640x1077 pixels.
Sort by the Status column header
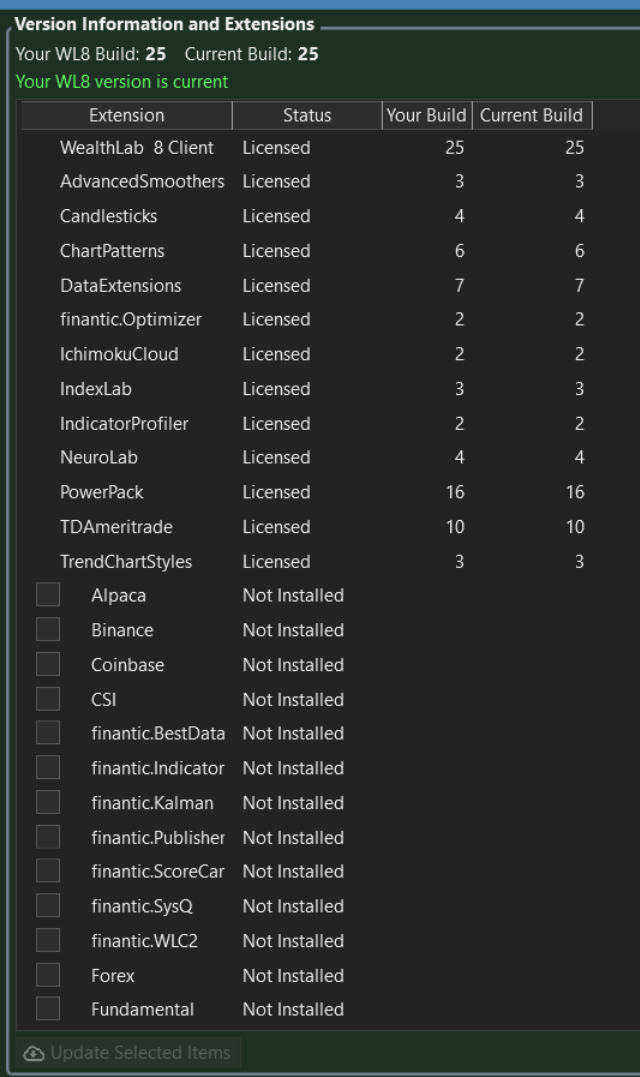click(307, 115)
